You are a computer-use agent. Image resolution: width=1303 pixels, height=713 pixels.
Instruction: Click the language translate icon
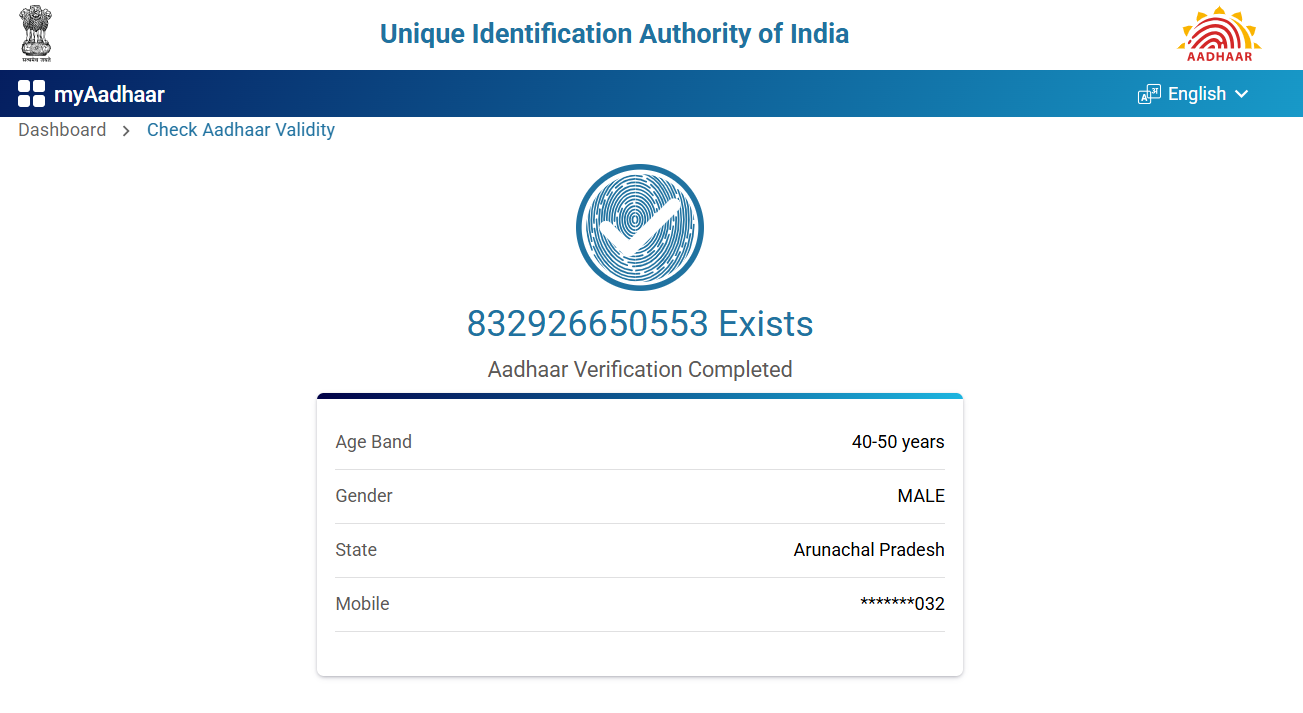click(x=1149, y=94)
